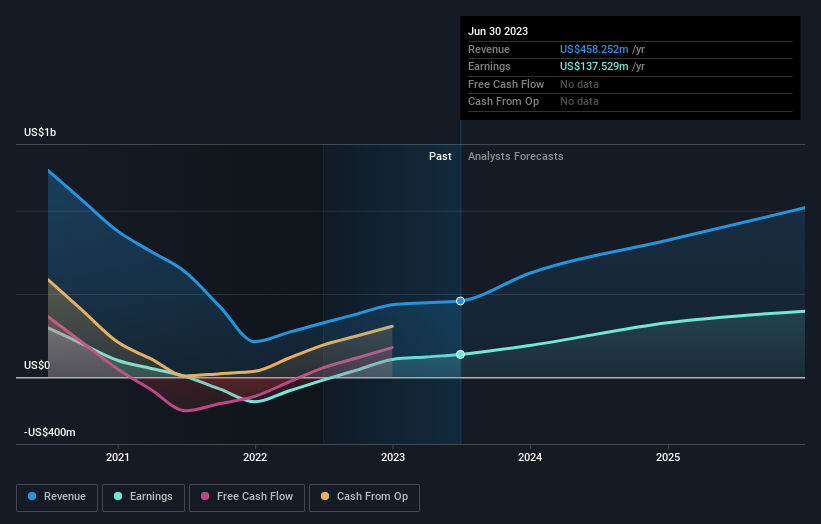Select the Earnings data point at Jun 2023
821x524 pixels.
[460, 354]
